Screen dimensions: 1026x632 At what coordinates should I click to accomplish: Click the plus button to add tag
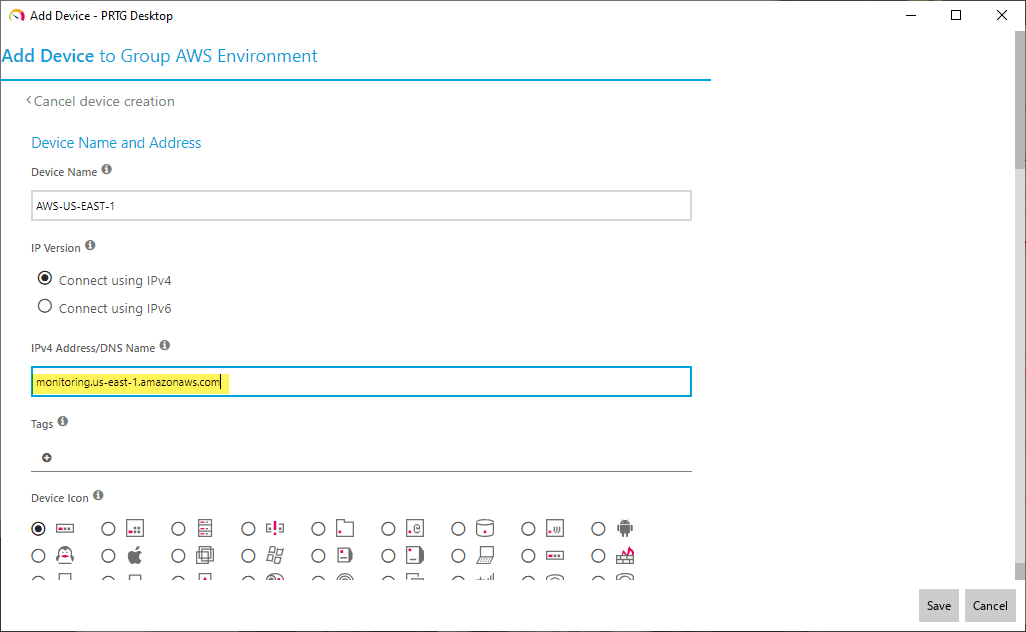click(x=47, y=457)
